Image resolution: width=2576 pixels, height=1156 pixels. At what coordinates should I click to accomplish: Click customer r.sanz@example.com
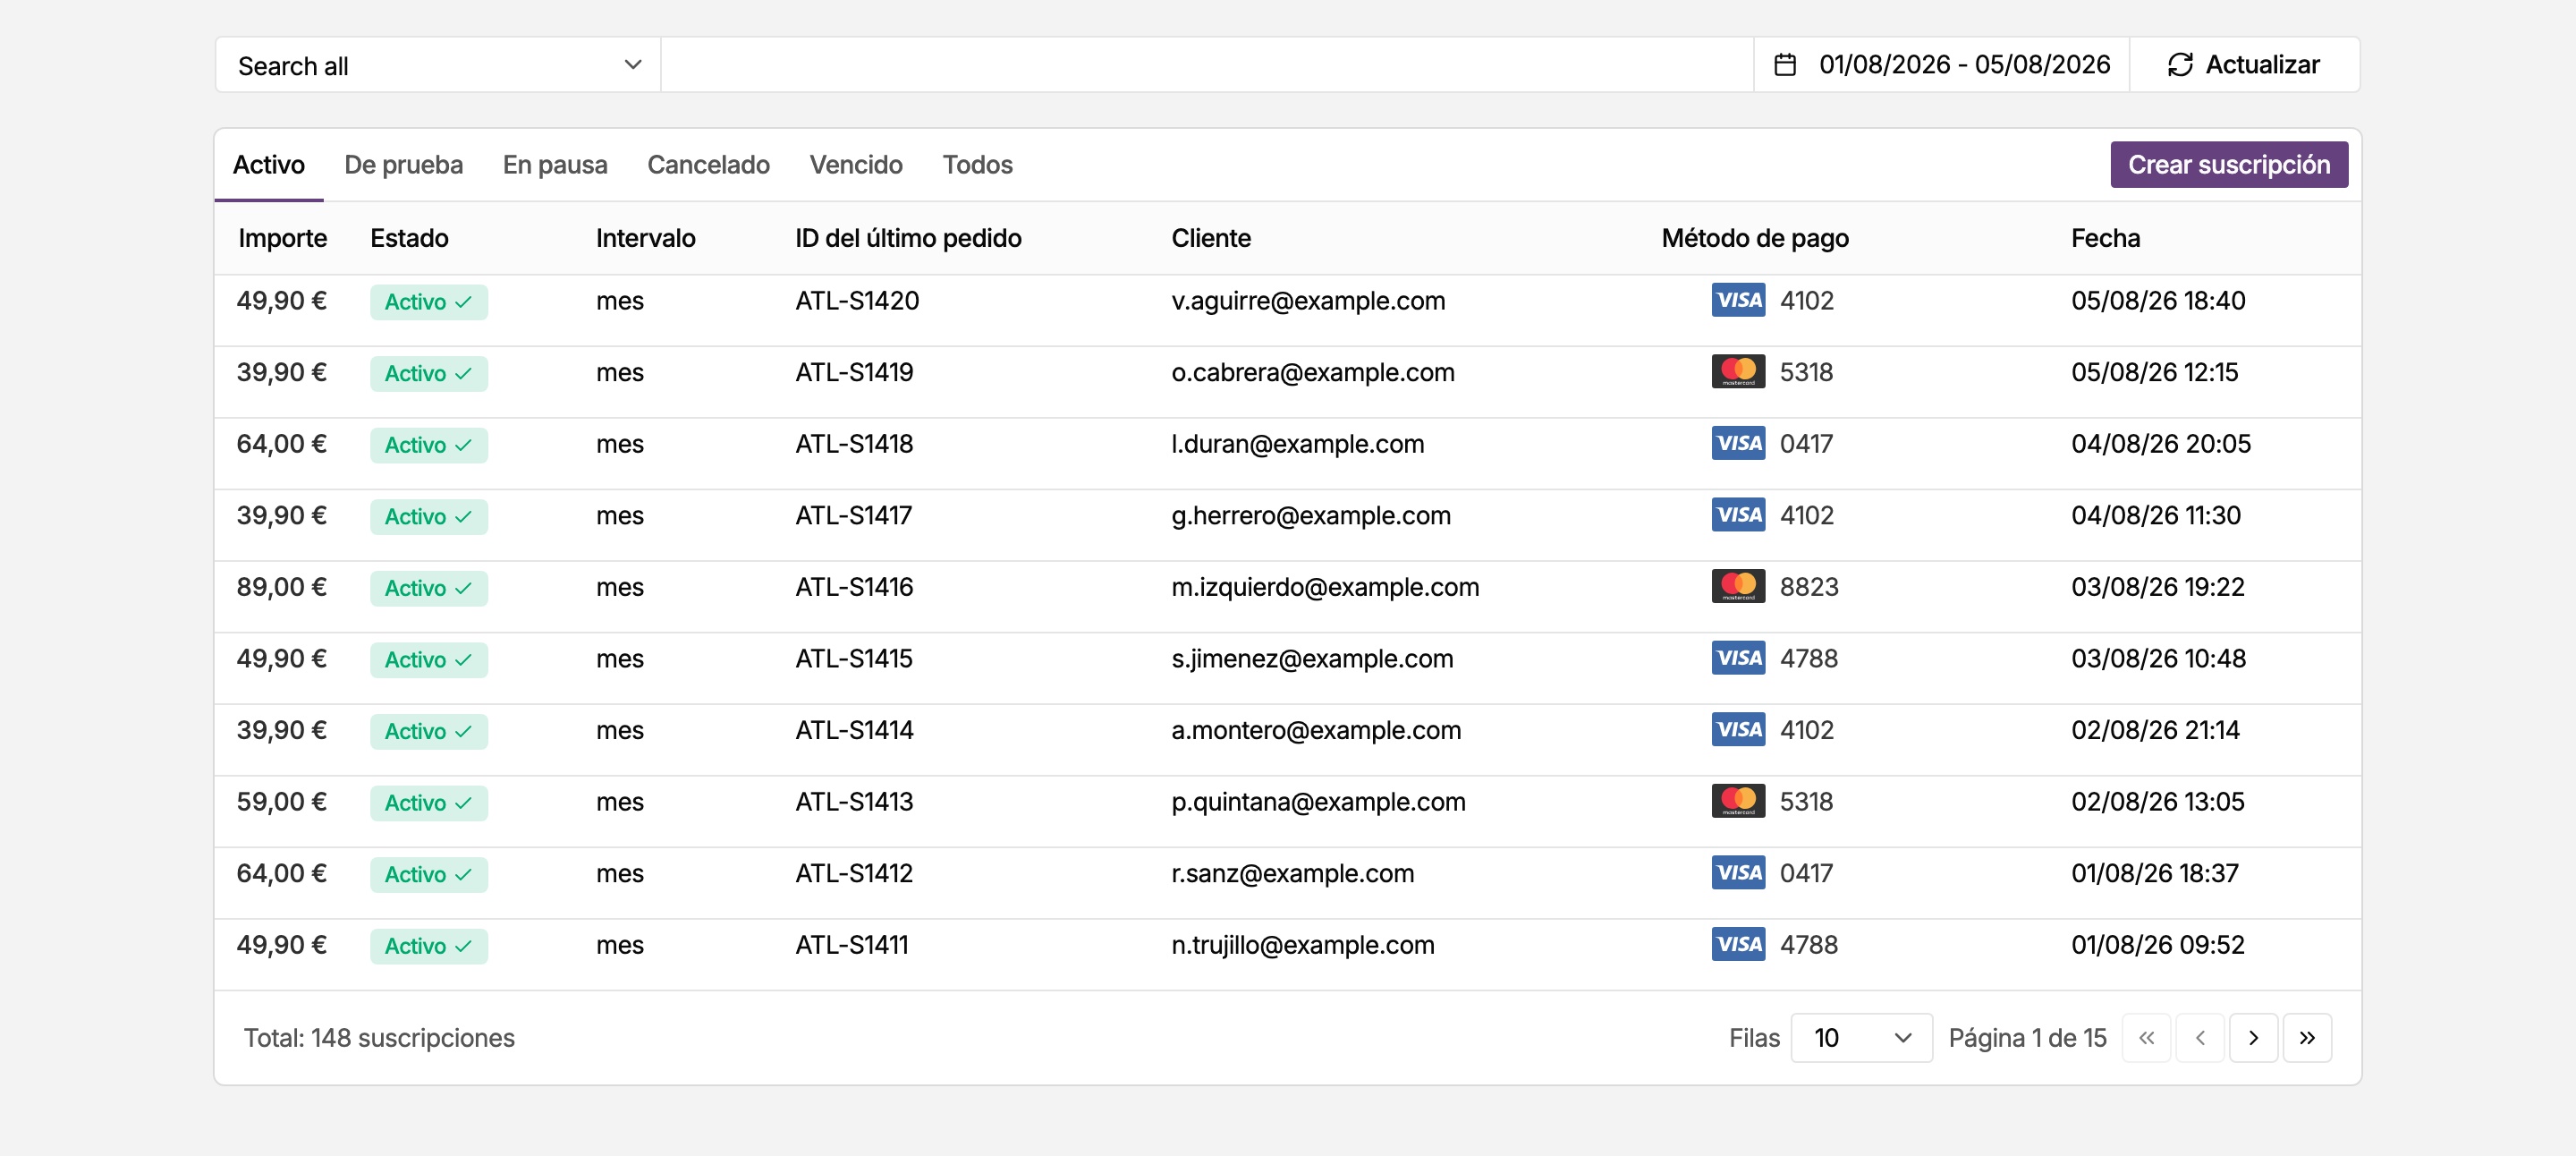coord(1293,874)
